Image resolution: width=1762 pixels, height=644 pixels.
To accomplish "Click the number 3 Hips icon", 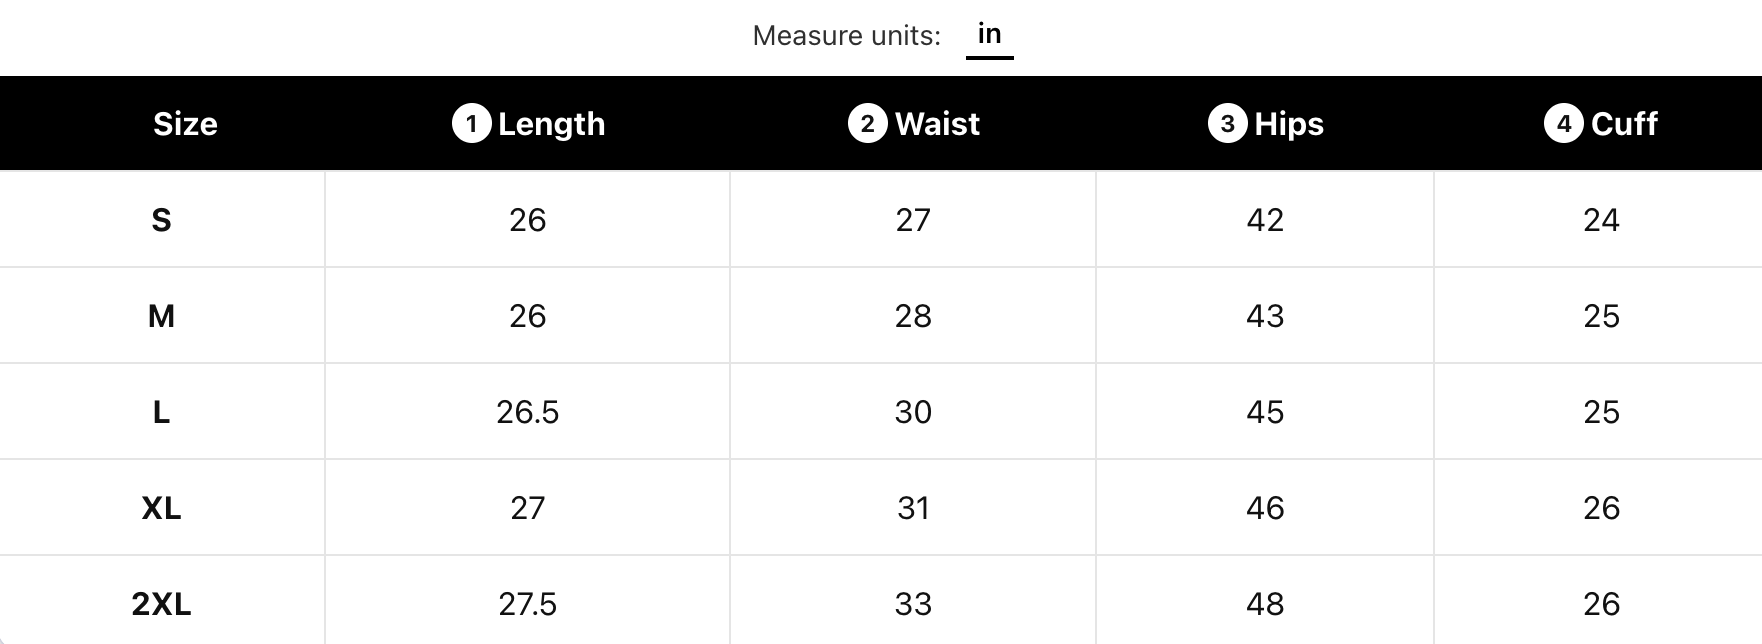I will pyautogui.click(x=1227, y=124).
